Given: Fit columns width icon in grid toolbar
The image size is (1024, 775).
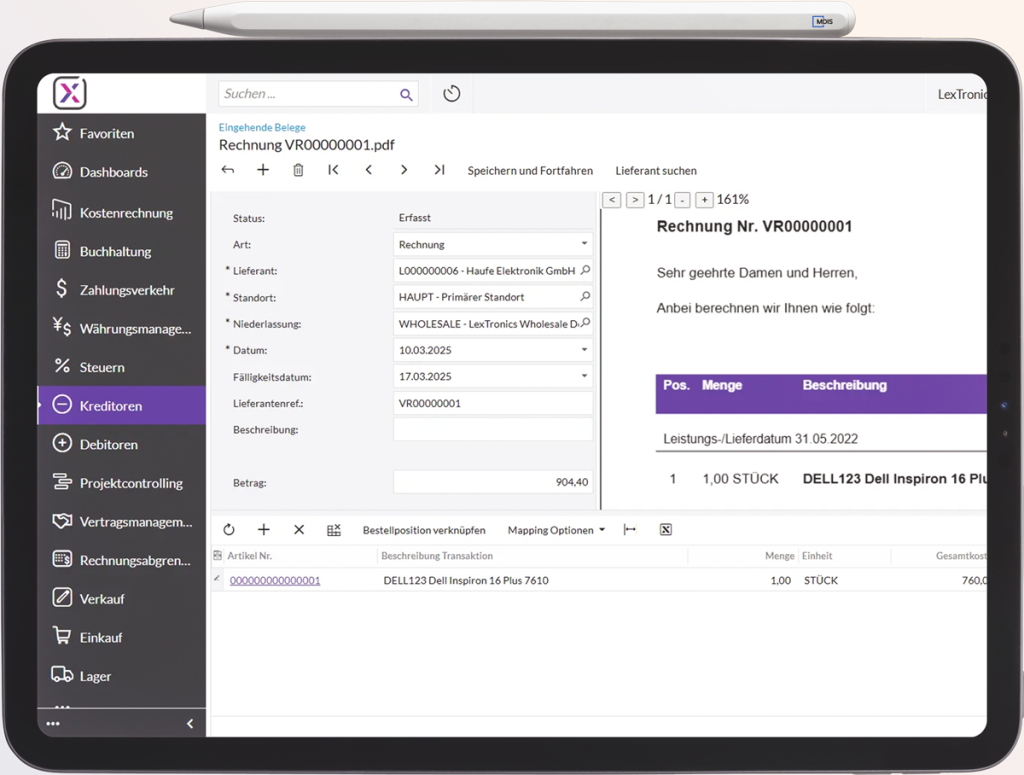Looking at the screenshot, I should click(630, 530).
